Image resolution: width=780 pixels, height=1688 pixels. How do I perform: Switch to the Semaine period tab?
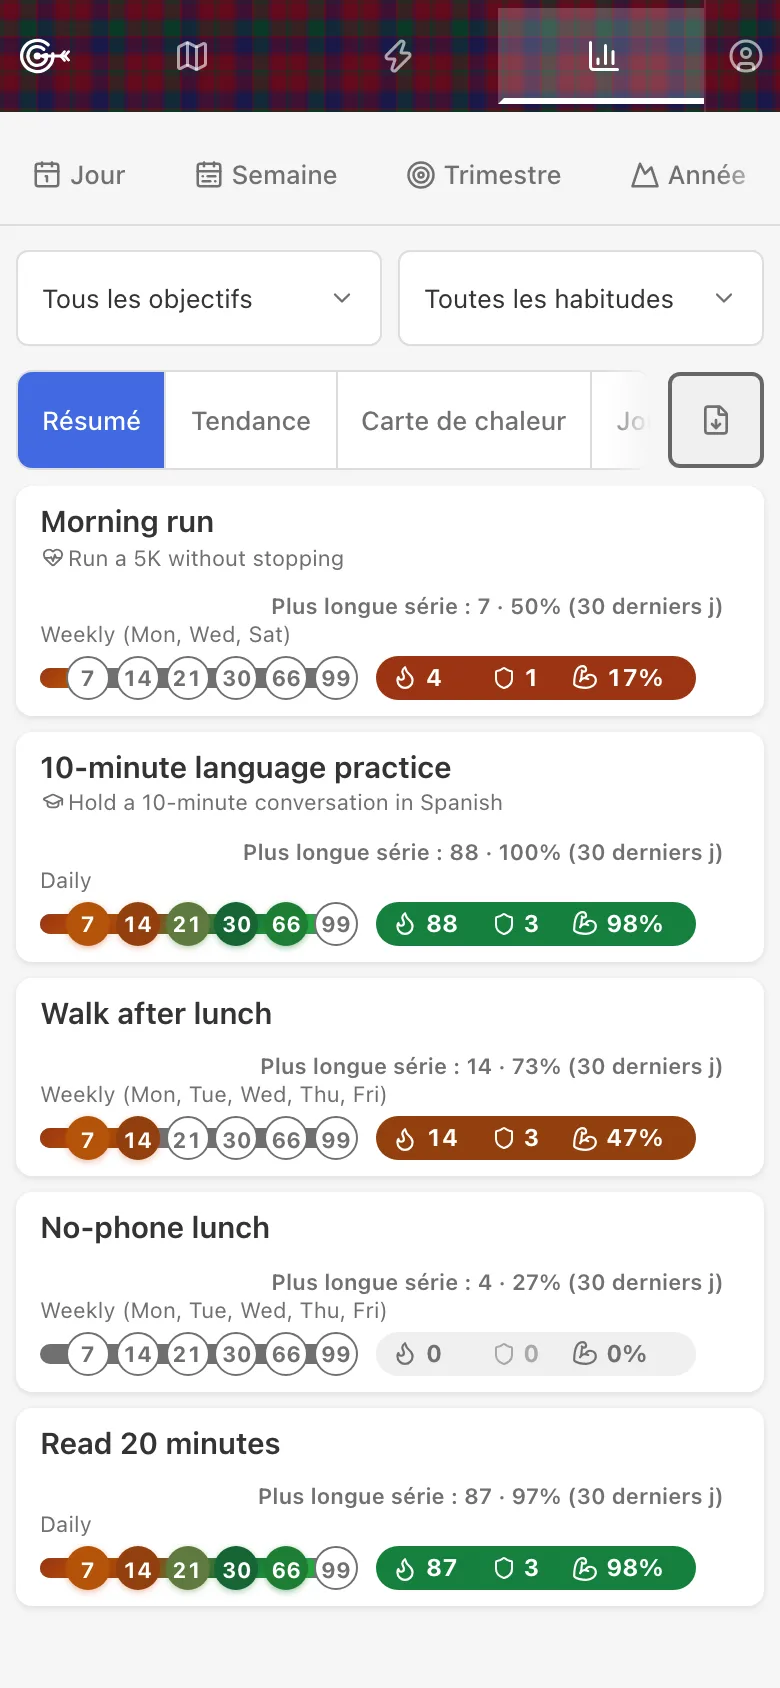click(266, 175)
